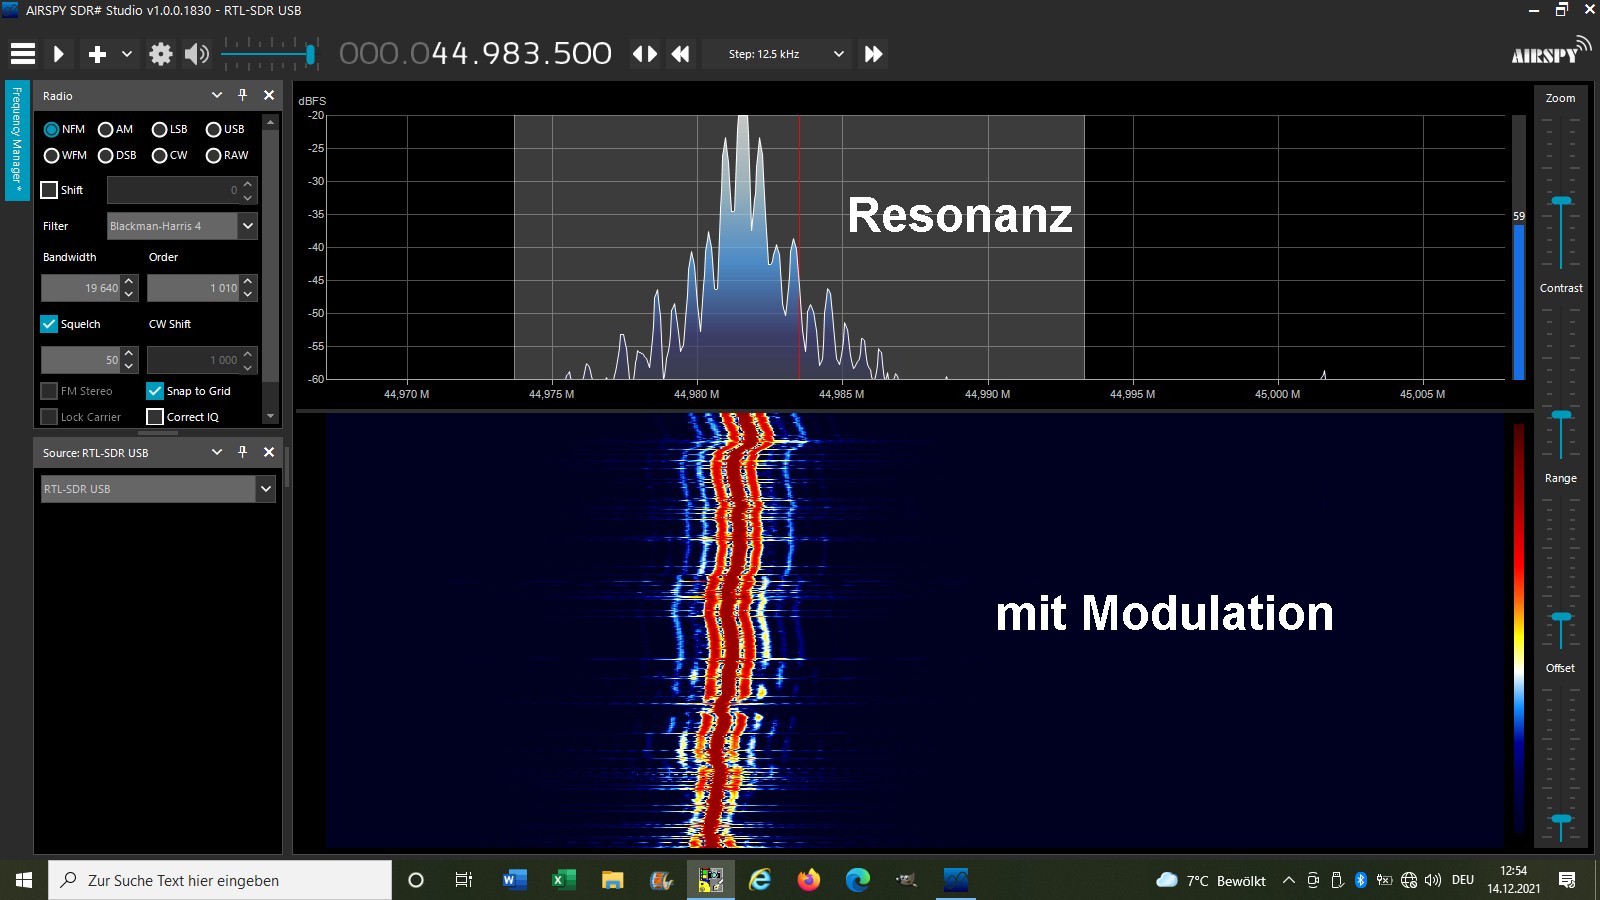Open Word from the taskbar
Image resolution: width=1600 pixels, height=900 pixels.
pyautogui.click(x=514, y=880)
